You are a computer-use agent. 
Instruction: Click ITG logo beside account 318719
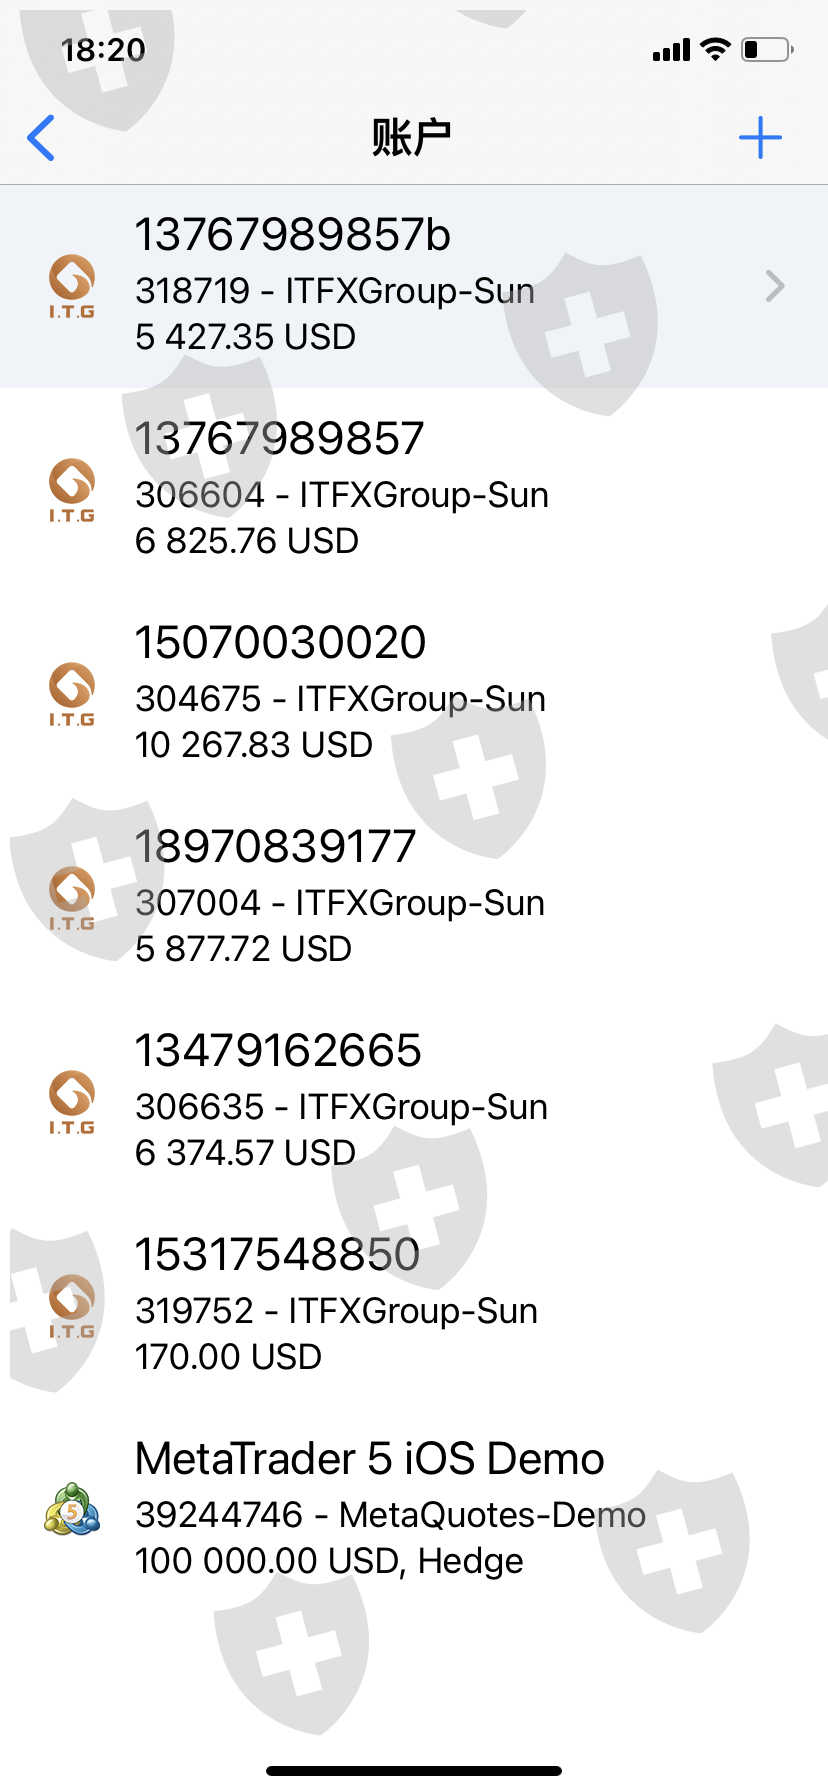pyautogui.click(x=72, y=286)
